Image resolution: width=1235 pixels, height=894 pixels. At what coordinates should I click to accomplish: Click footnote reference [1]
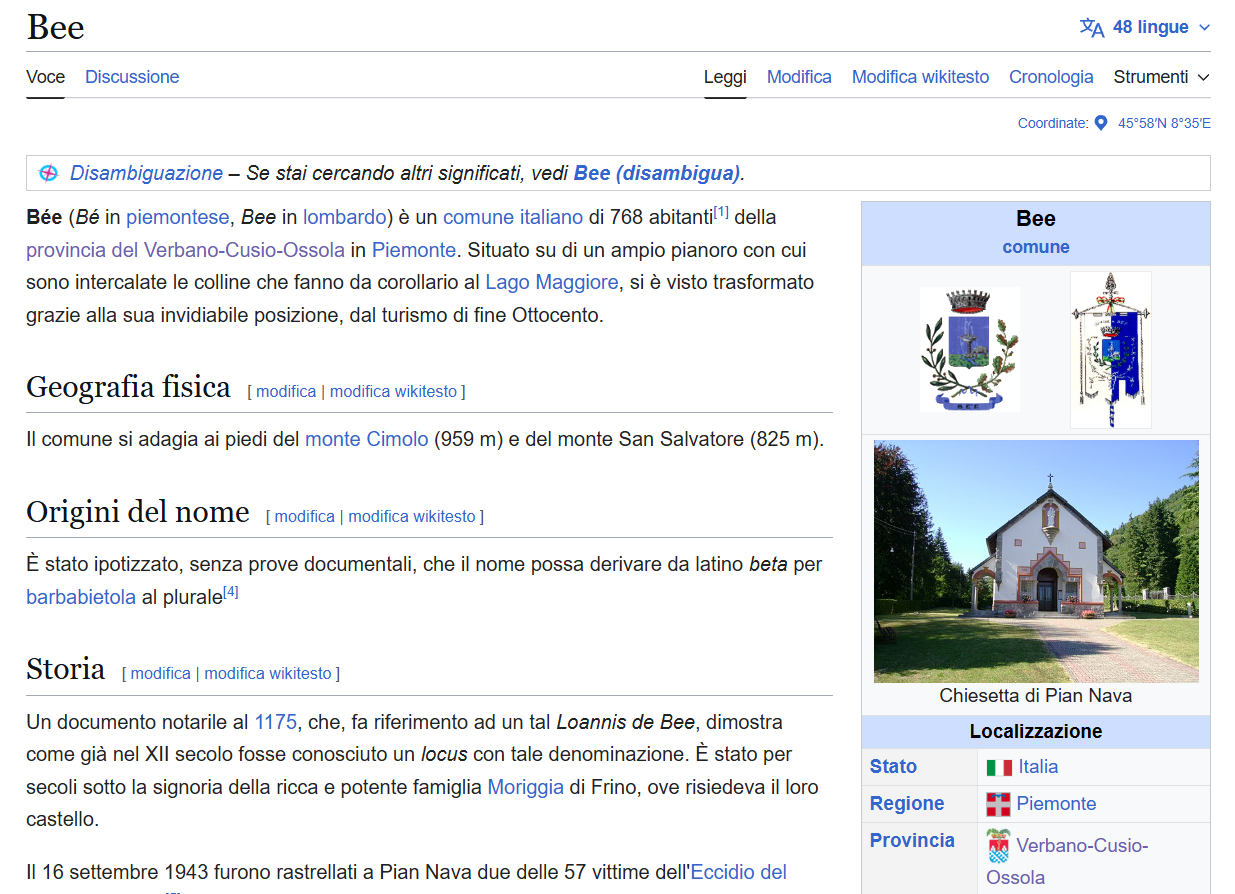[x=721, y=212]
